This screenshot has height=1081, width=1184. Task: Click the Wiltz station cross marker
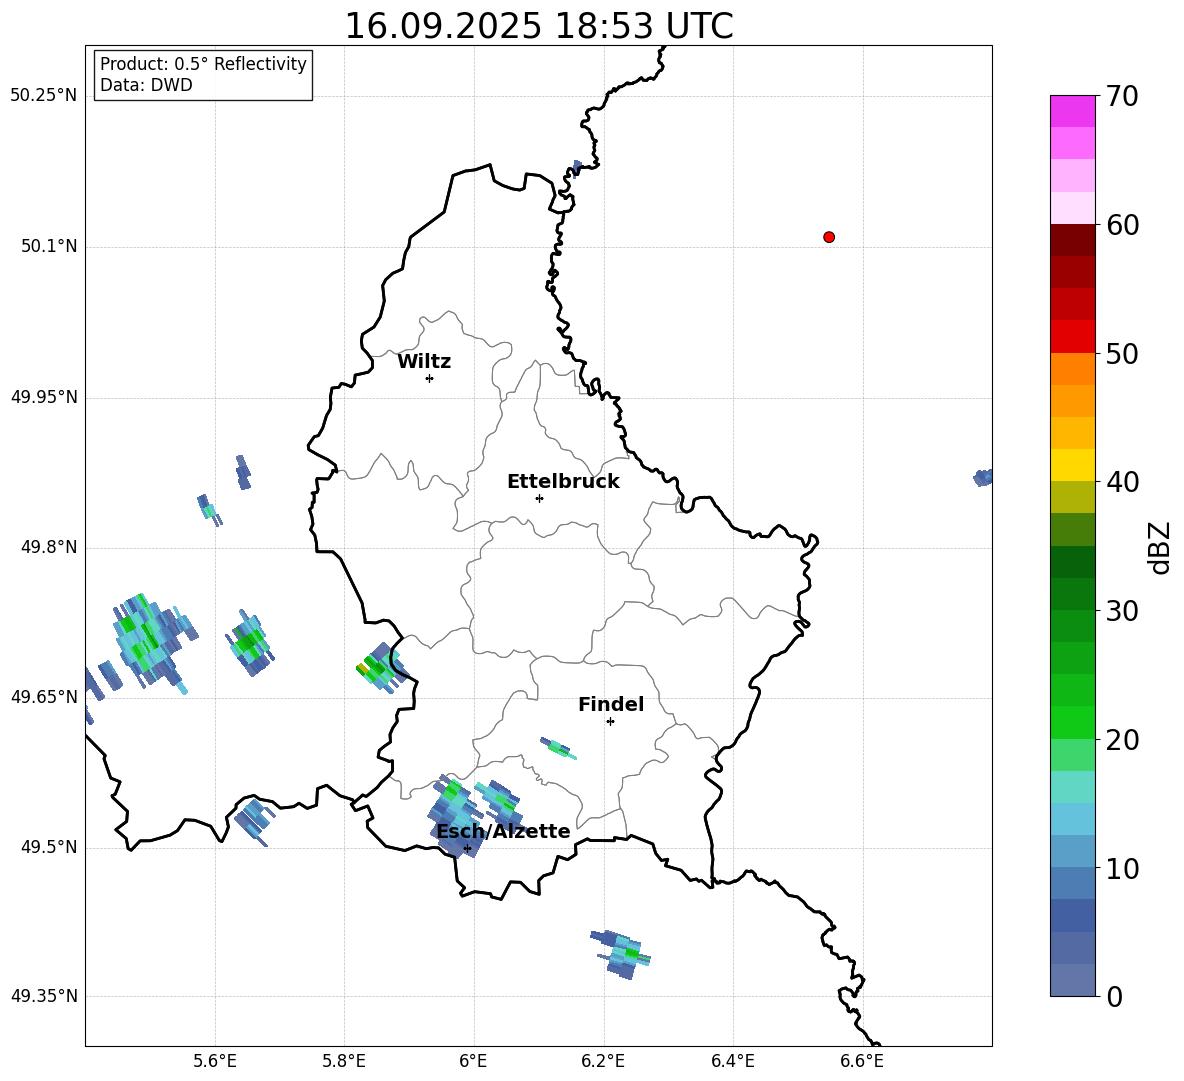(429, 378)
